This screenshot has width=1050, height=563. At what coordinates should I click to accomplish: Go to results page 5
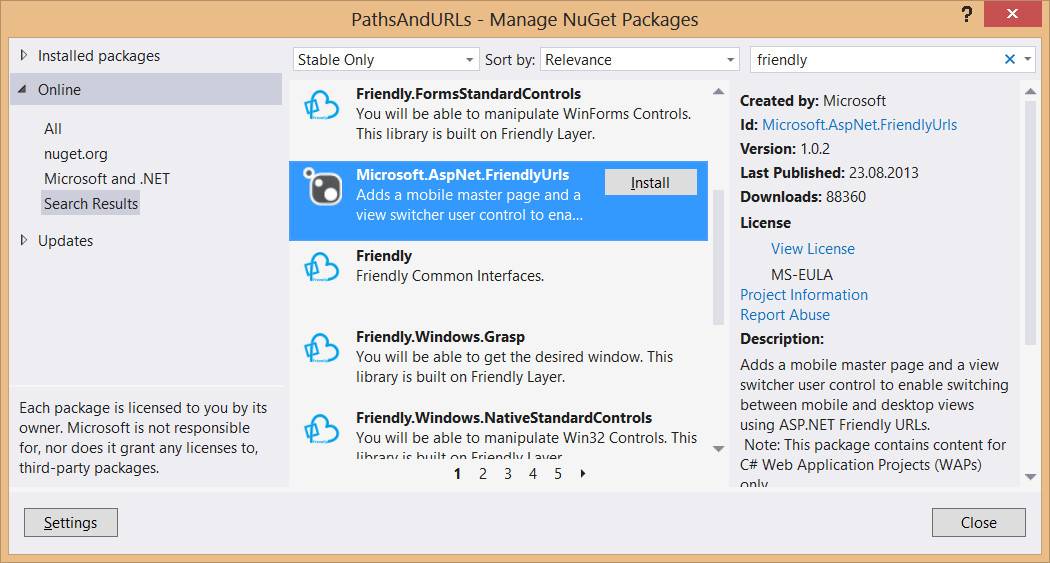[558, 473]
